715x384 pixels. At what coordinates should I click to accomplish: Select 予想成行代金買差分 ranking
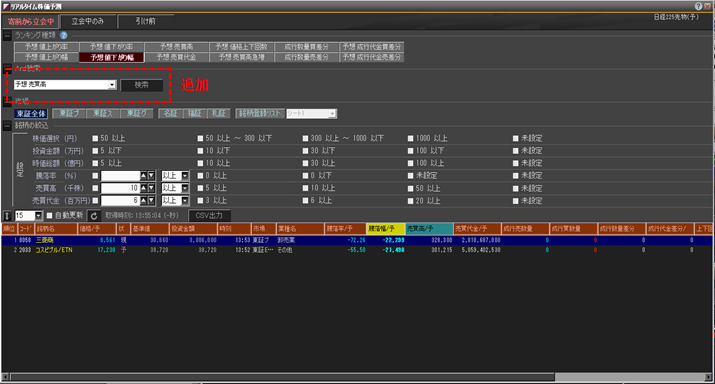[372, 47]
